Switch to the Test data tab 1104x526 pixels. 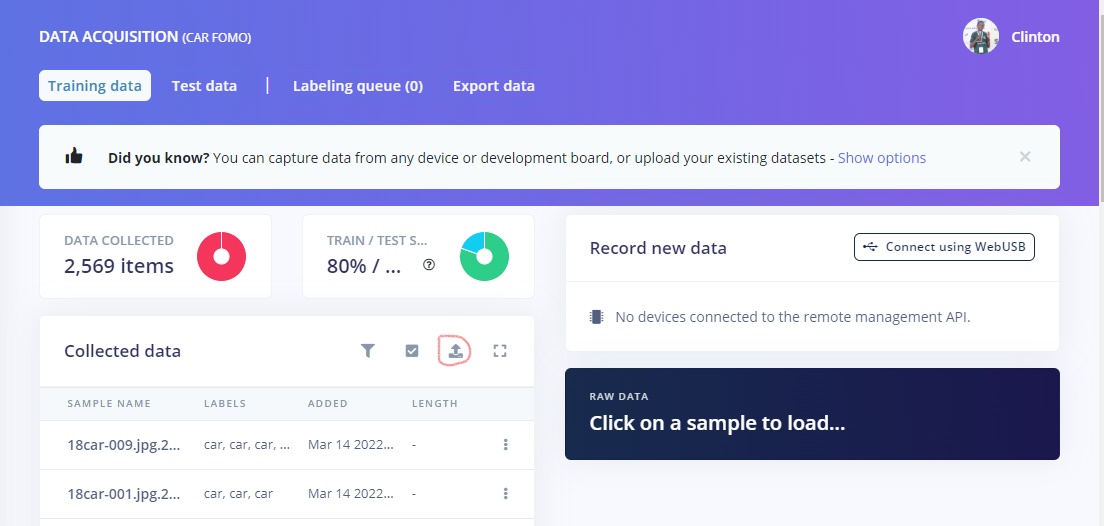click(x=204, y=86)
